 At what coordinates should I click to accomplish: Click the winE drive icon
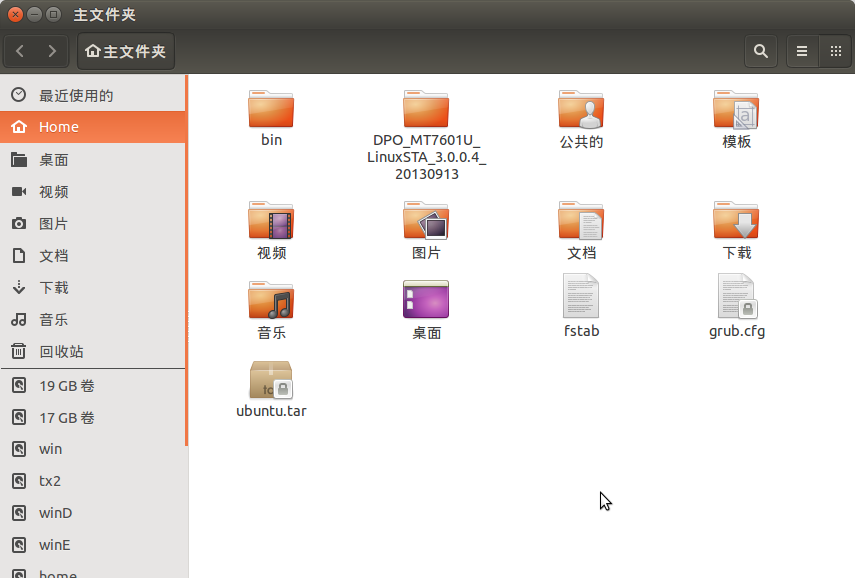point(19,545)
